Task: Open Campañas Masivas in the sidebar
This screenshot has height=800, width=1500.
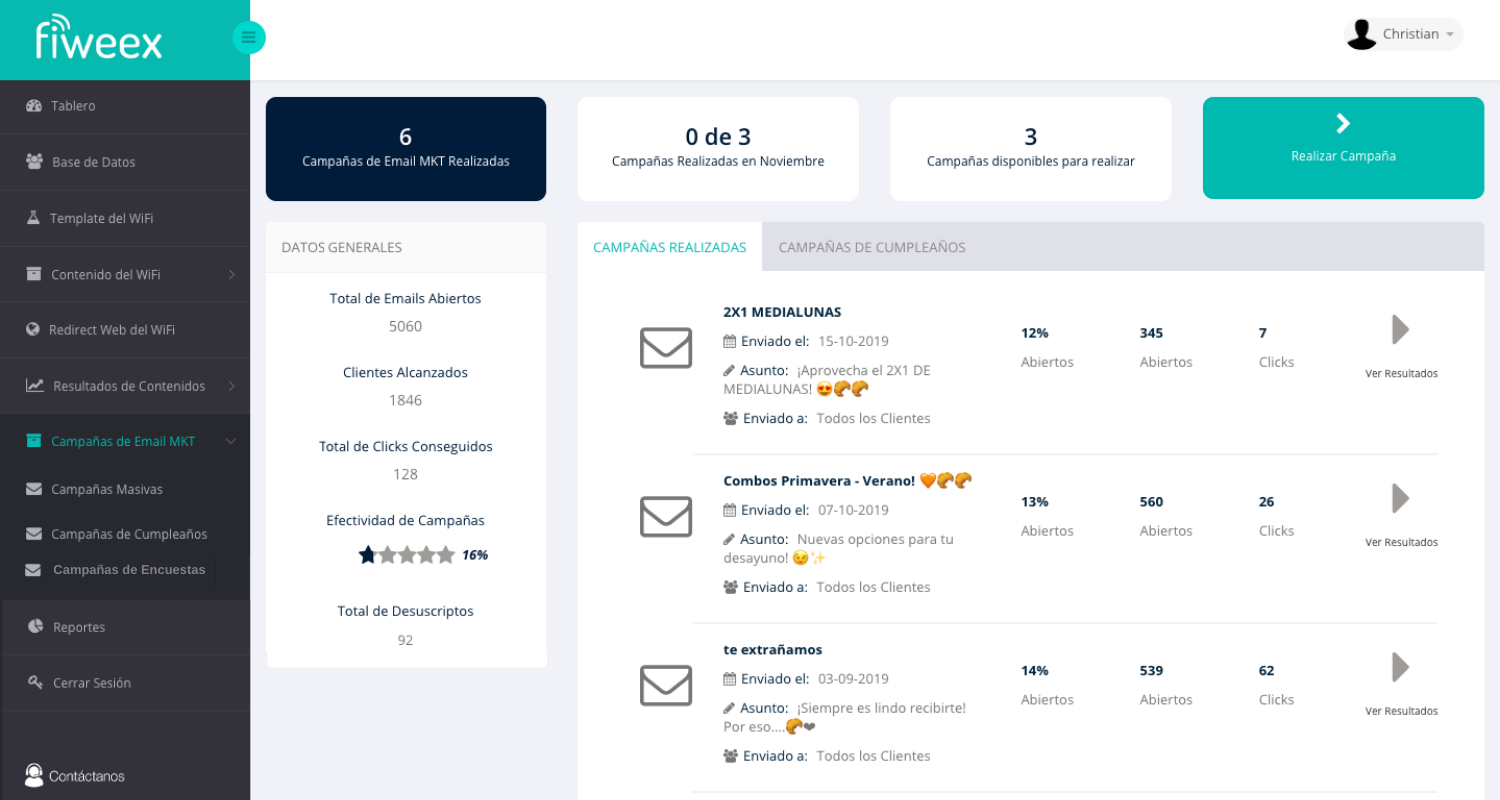Action: pos(107,490)
